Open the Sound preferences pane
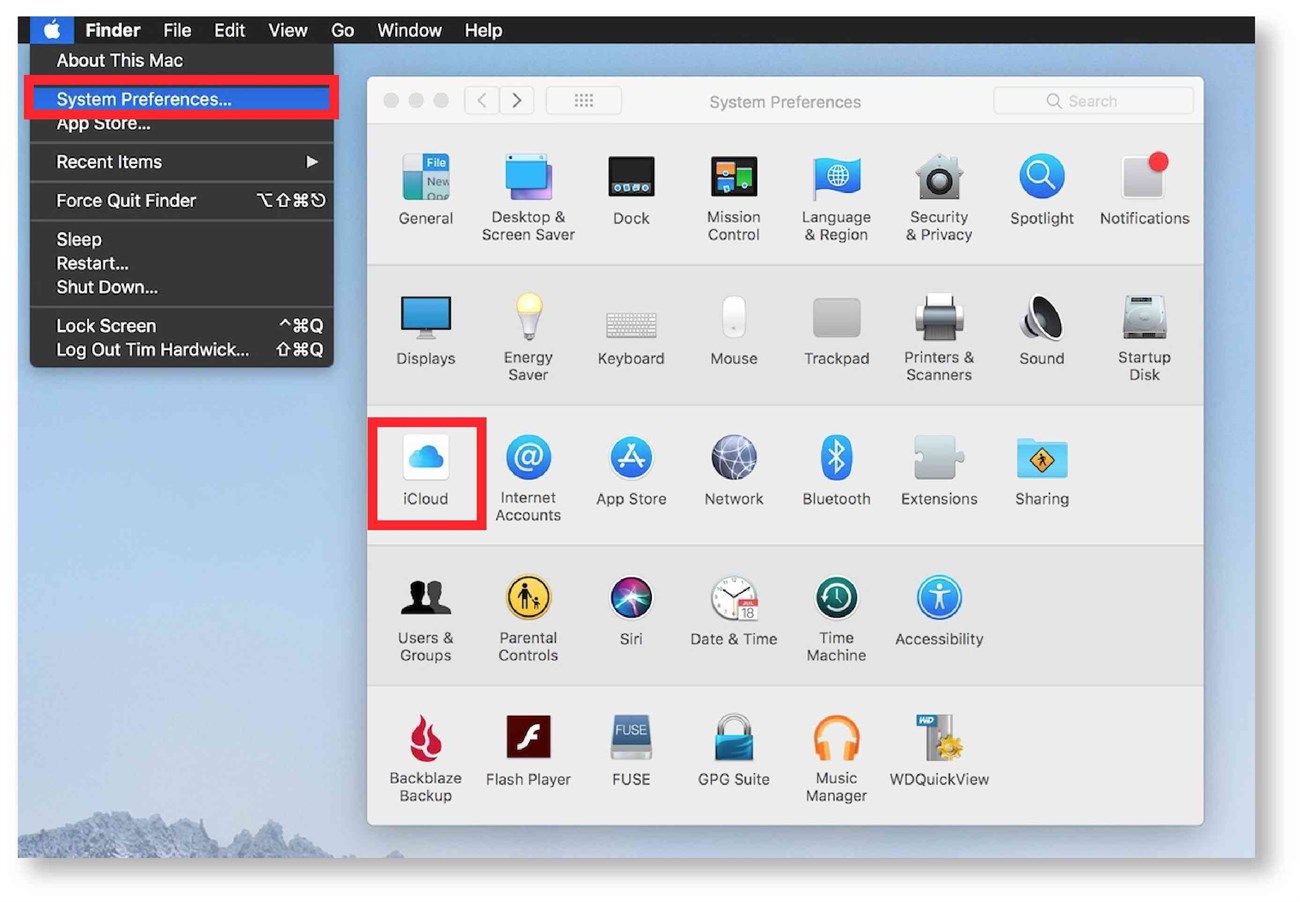 (1041, 331)
